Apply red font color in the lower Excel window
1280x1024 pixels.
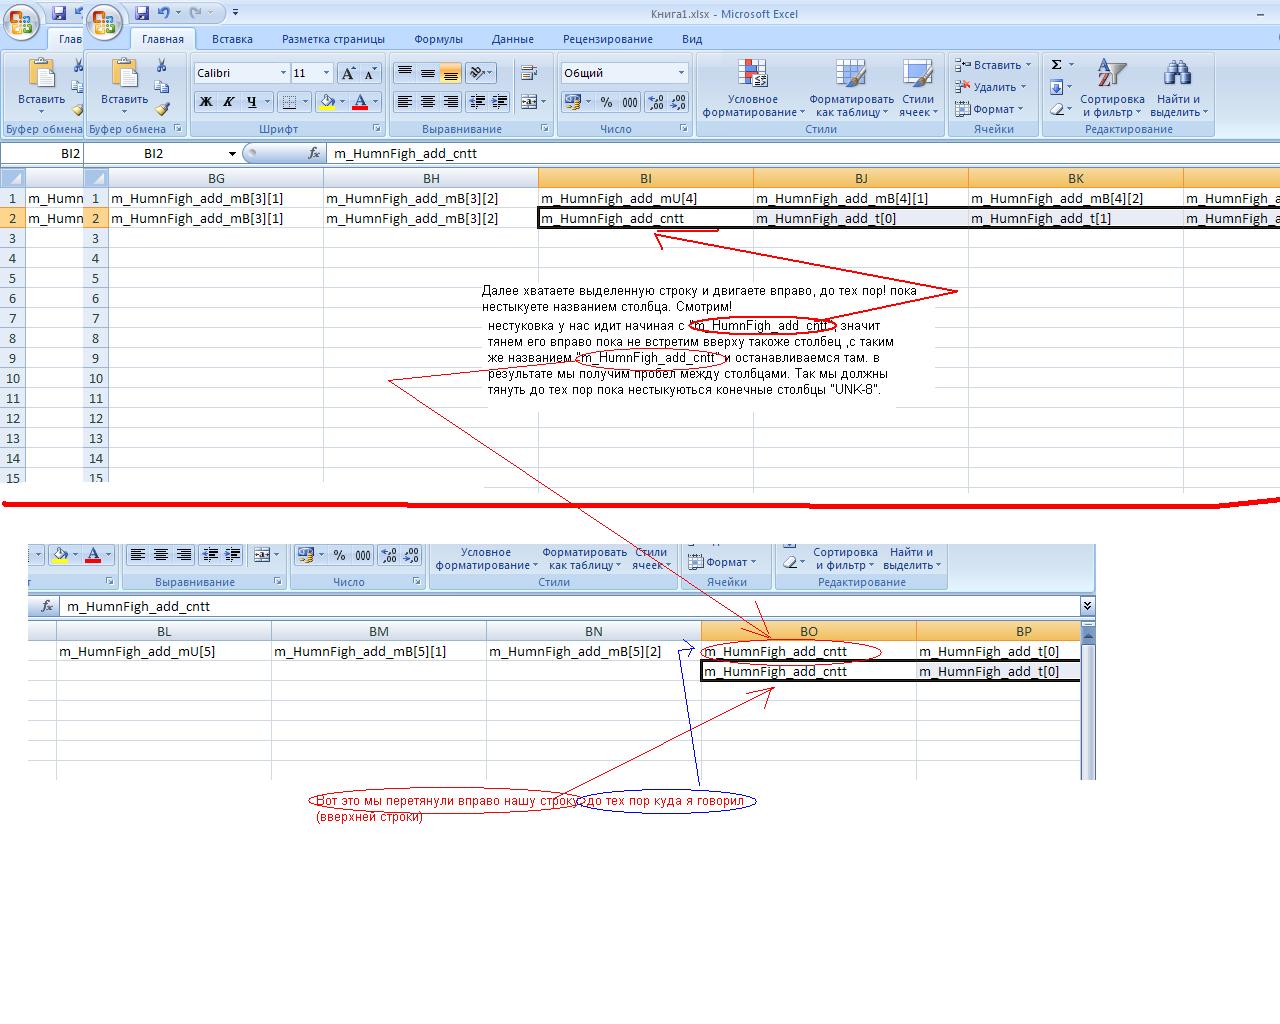coord(93,555)
